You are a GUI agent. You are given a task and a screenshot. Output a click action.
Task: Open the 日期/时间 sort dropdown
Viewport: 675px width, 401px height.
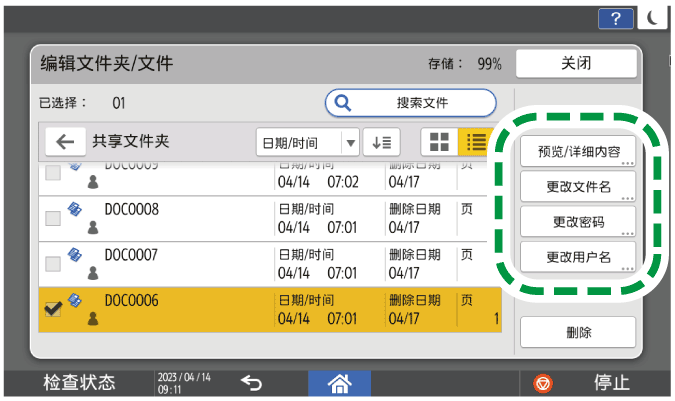pyautogui.click(x=307, y=142)
